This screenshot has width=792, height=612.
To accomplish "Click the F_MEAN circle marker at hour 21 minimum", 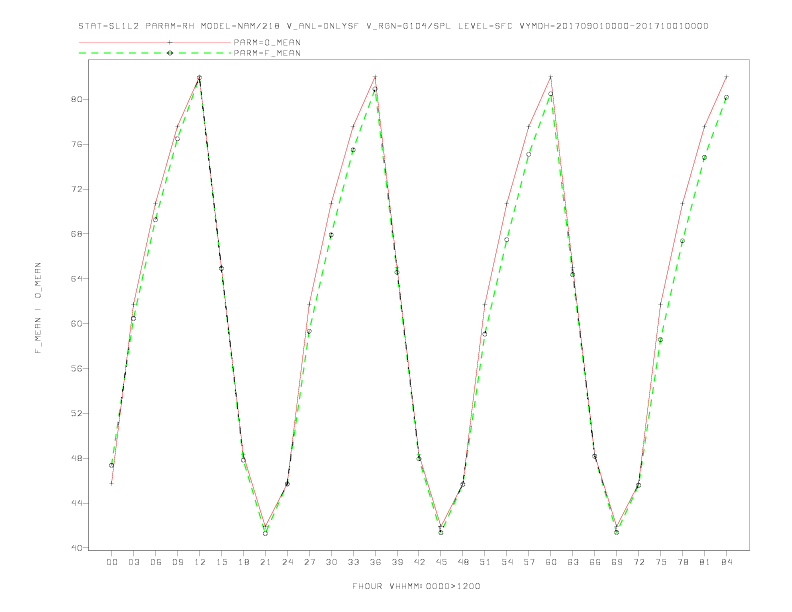I will 265,533.
